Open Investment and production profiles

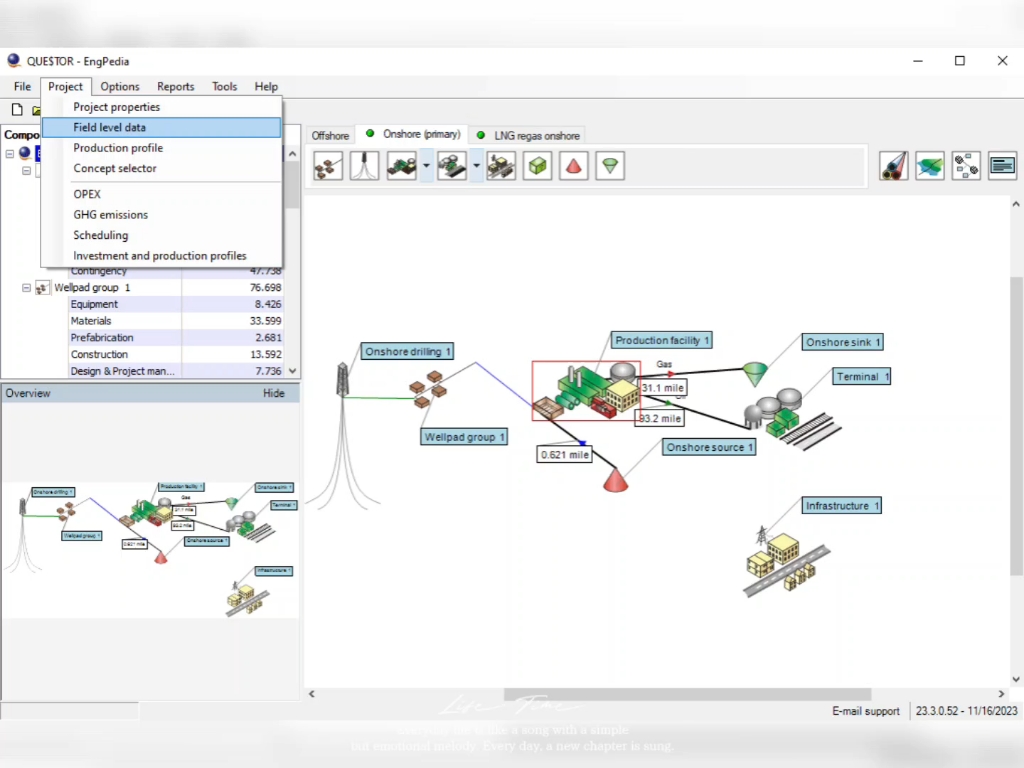[162, 255]
